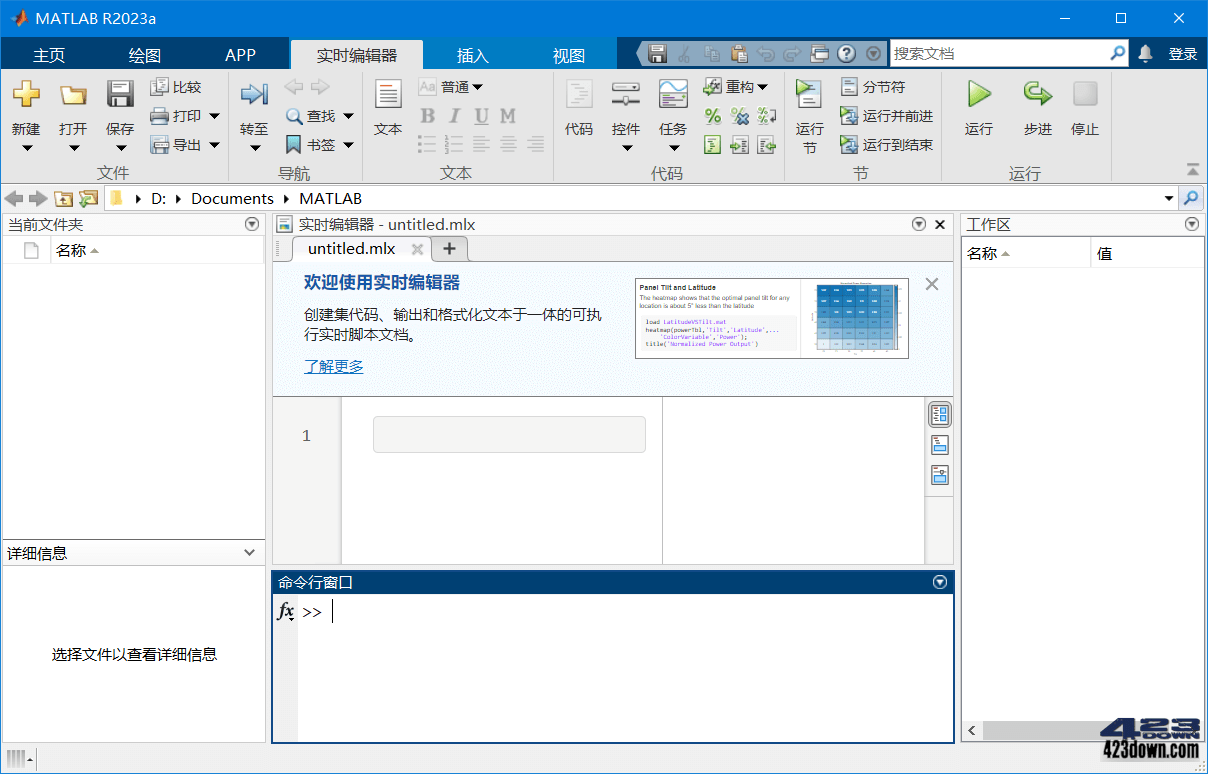Screen dimensions: 1208x774
Task: Toggle bold text formatting
Action: coord(427,116)
